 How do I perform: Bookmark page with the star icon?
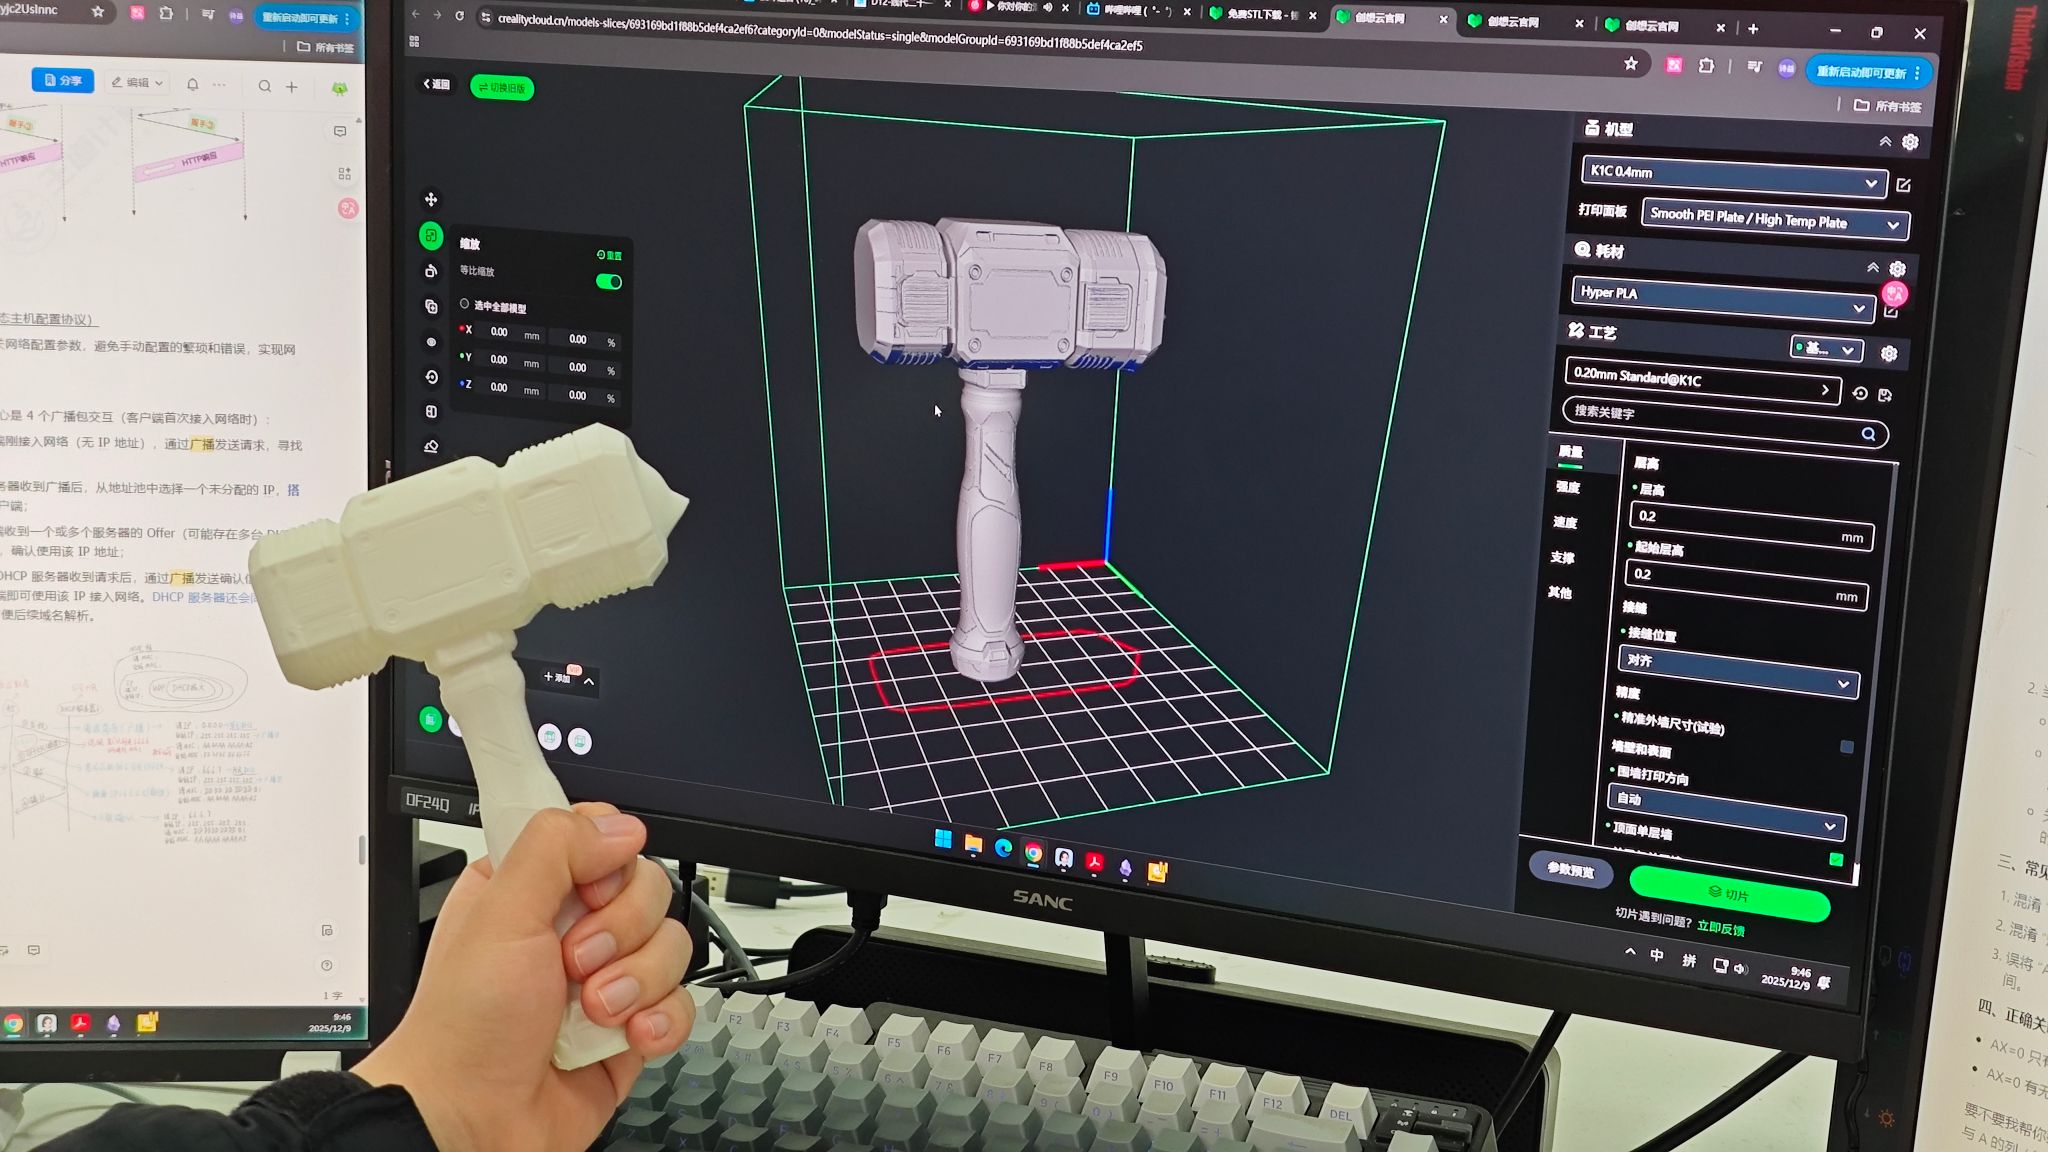point(1631,64)
